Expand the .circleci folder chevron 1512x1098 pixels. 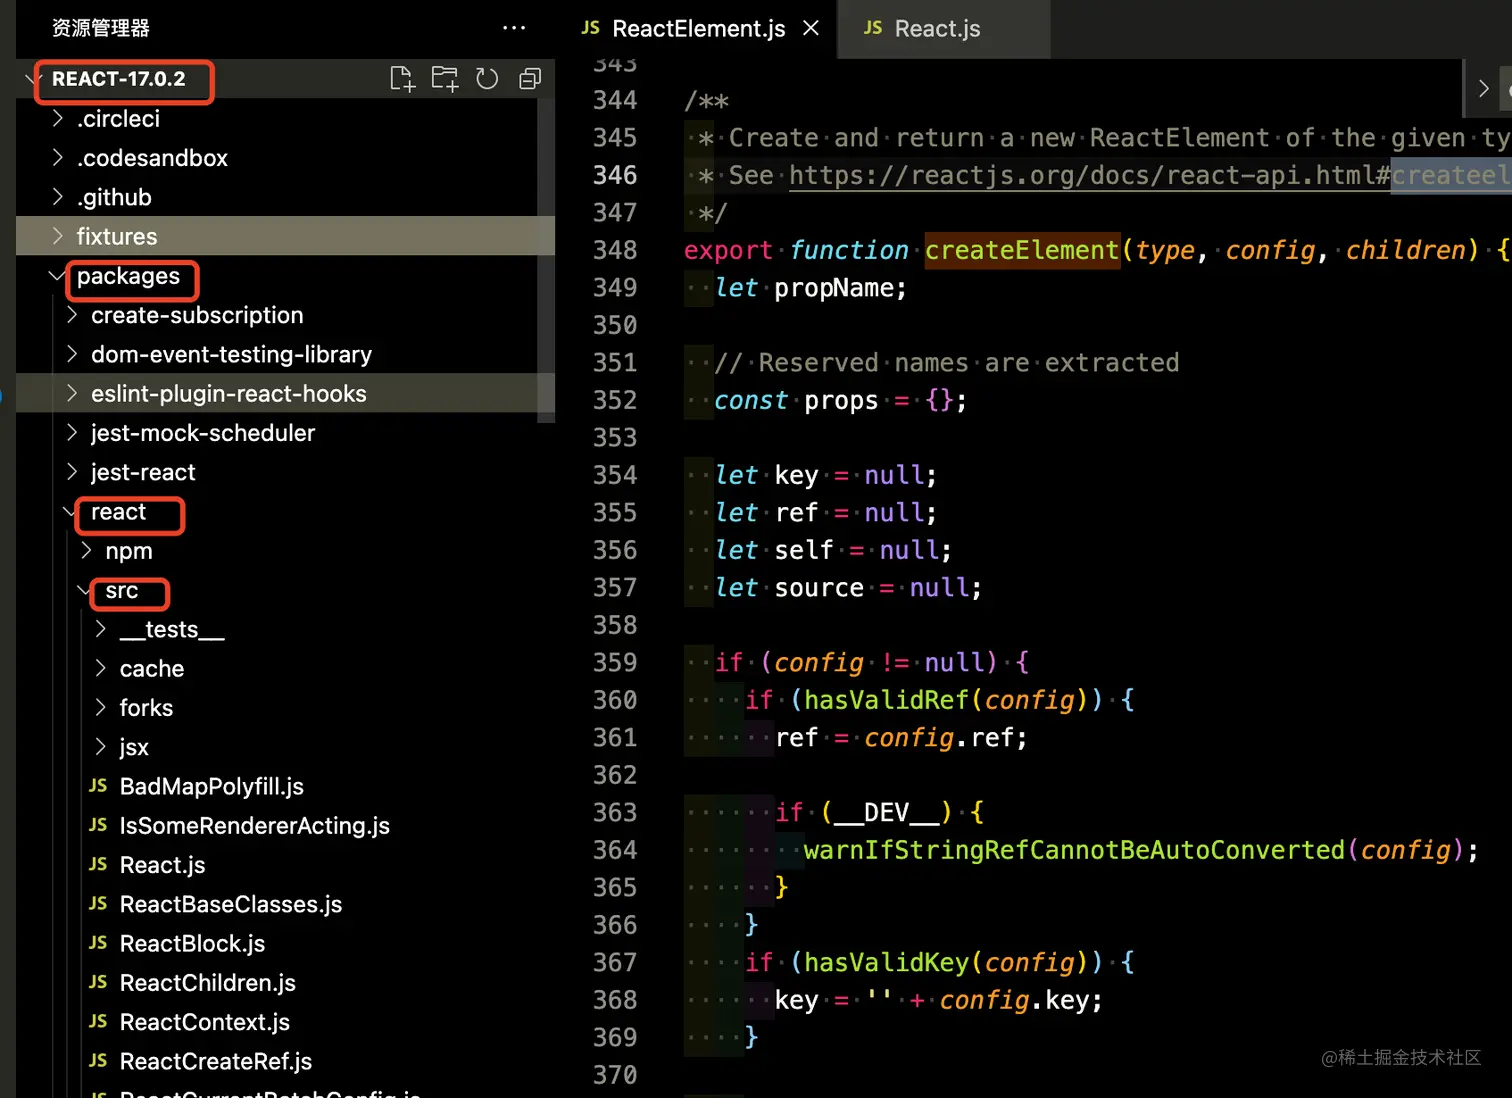pos(58,118)
